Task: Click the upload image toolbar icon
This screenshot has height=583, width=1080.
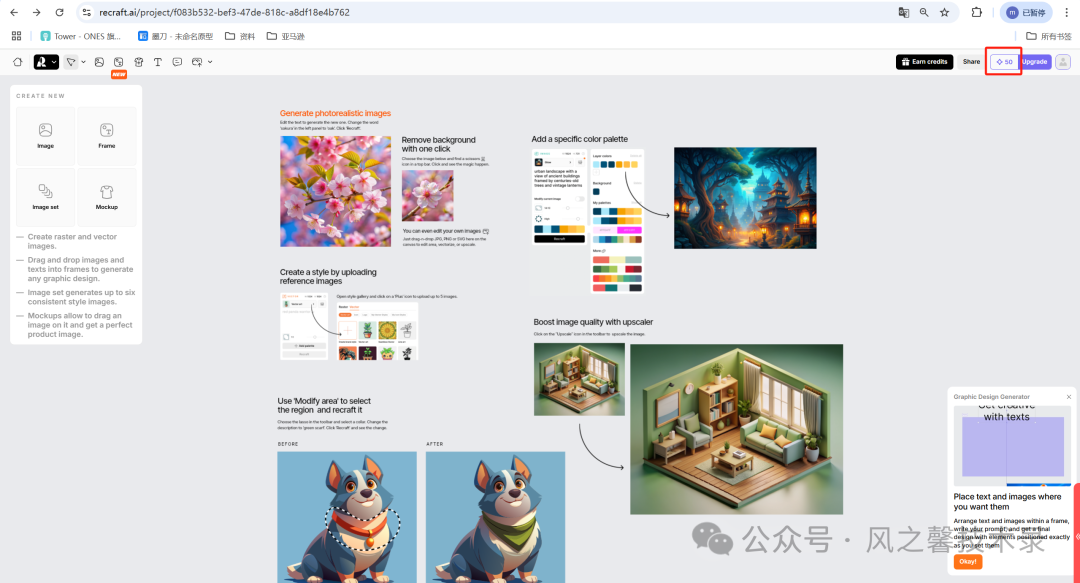Action: (197, 62)
